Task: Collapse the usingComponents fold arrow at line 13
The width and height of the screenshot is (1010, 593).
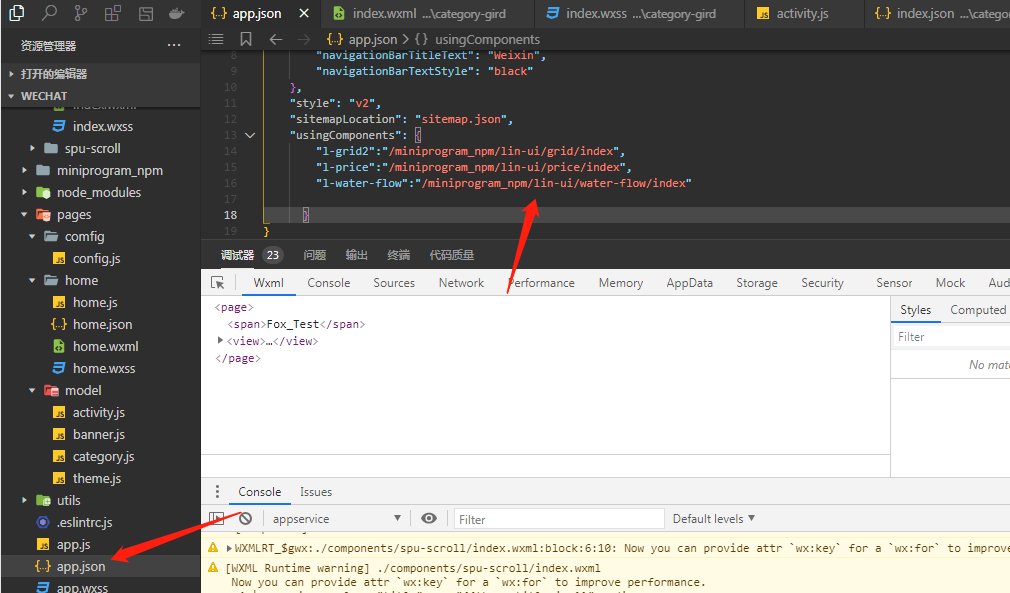Action: coord(251,135)
